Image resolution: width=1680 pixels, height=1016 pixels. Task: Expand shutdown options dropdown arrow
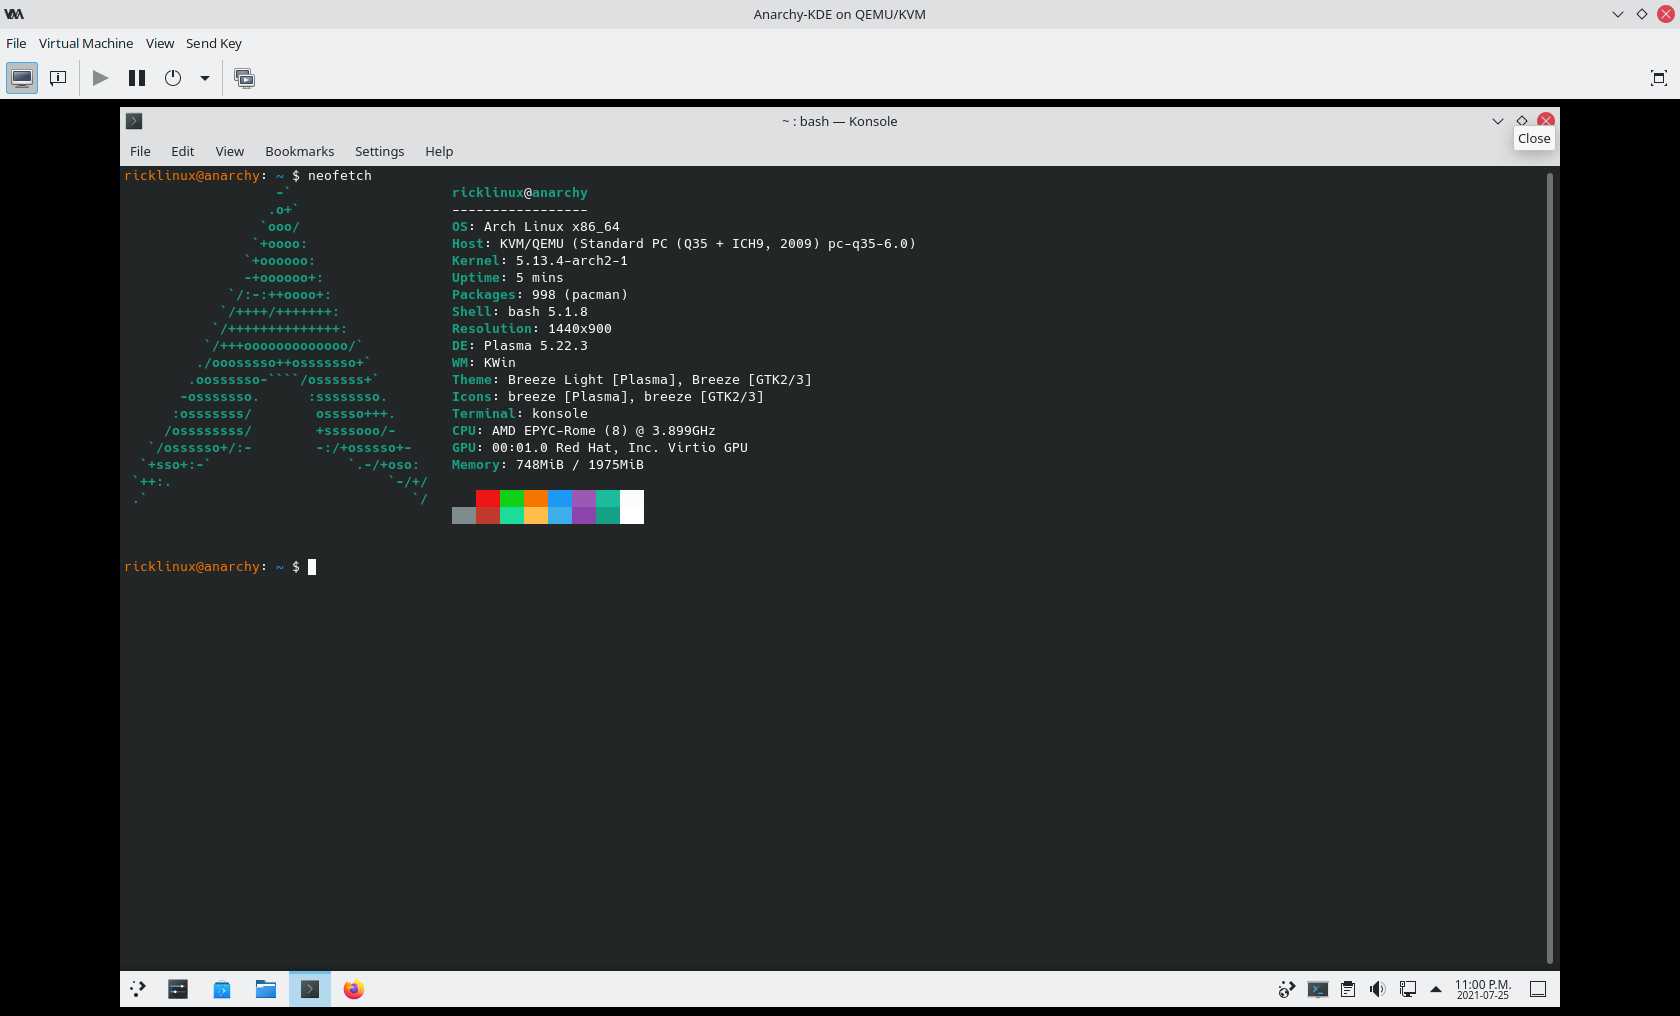pyautogui.click(x=205, y=78)
